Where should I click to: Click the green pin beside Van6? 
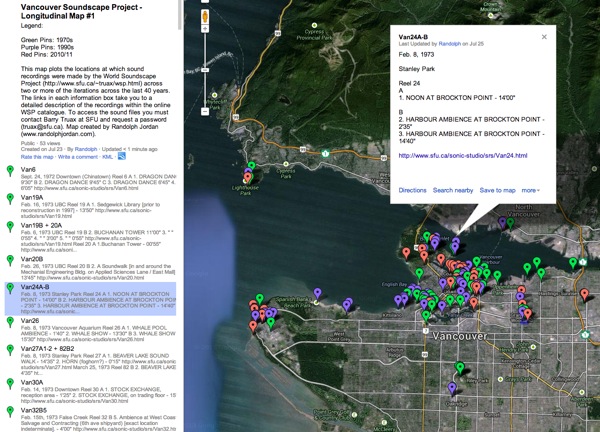(10, 171)
